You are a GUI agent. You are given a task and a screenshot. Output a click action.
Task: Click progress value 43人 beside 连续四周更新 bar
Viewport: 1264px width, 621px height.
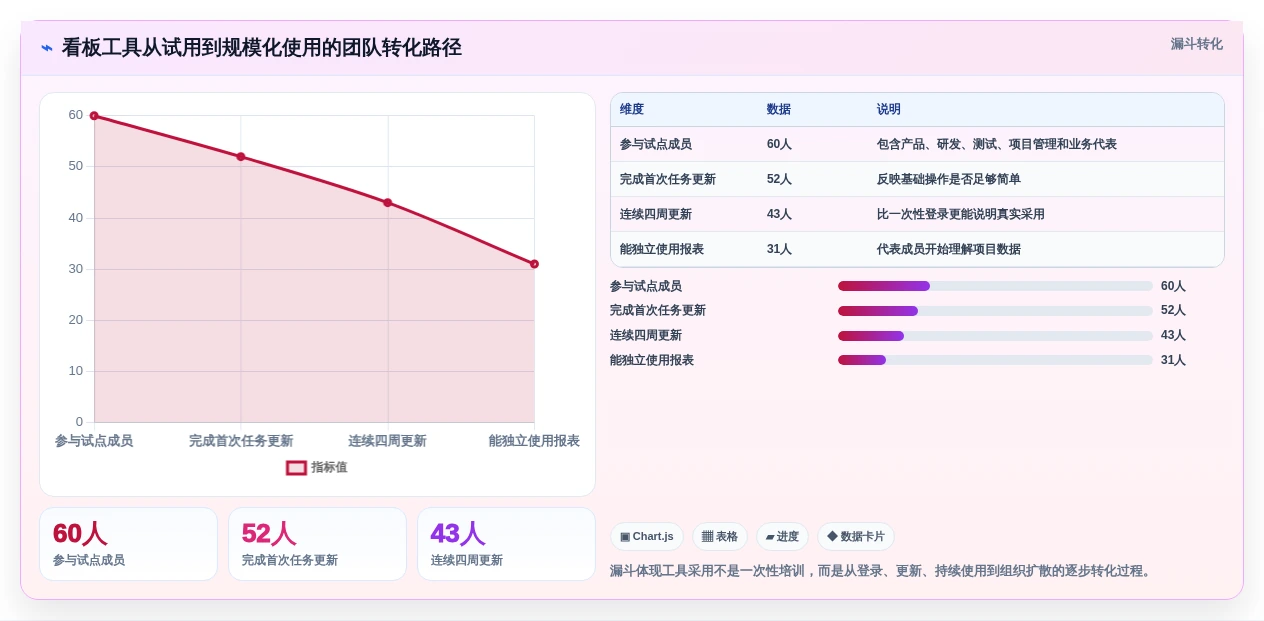pos(1173,336)
